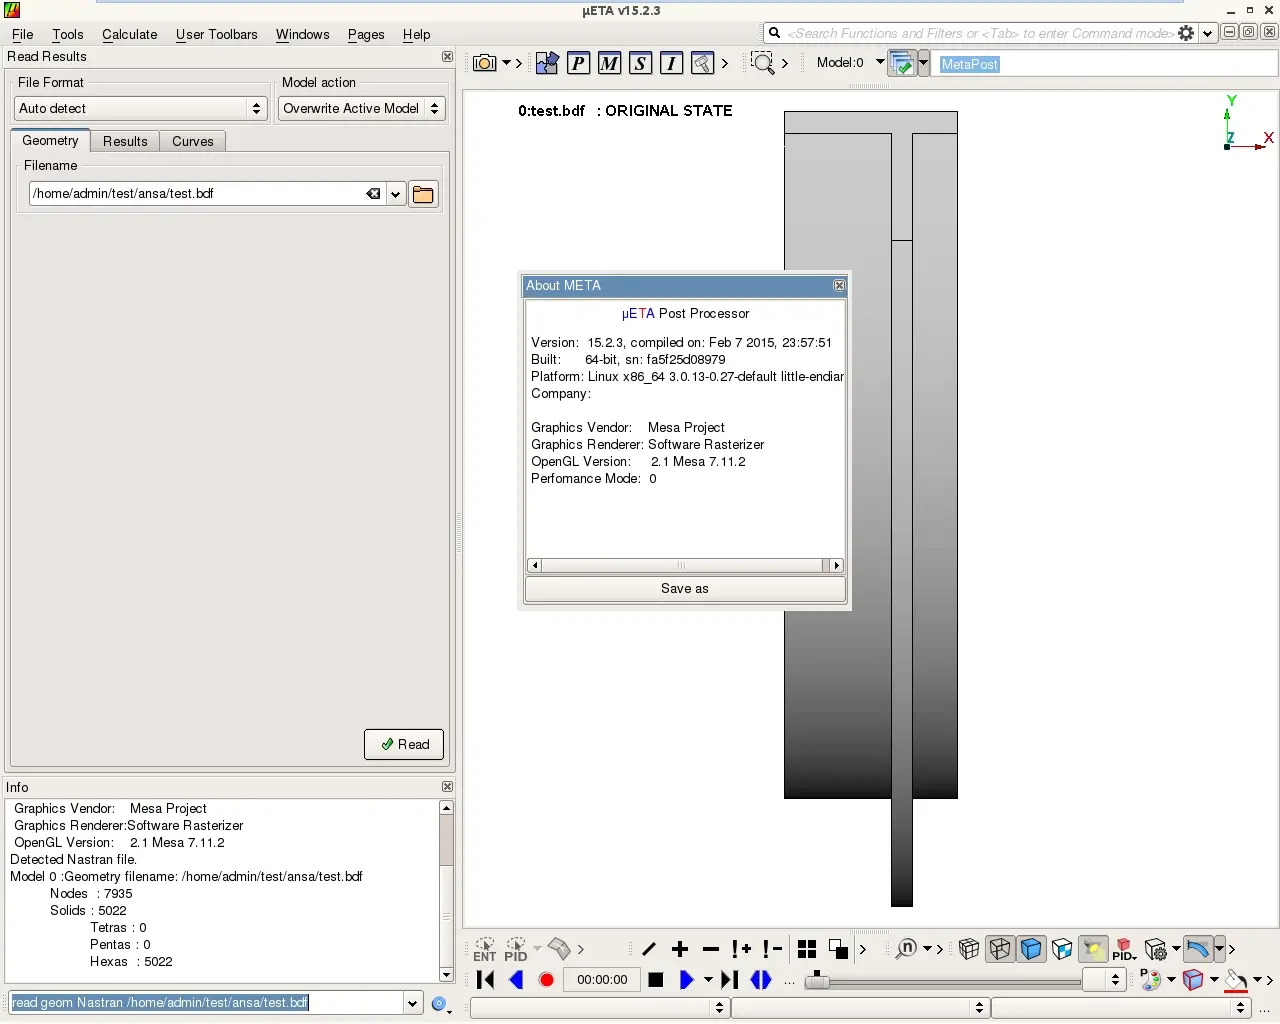Select the P toolbar button
The image size is (1280, 1024).
578,63
